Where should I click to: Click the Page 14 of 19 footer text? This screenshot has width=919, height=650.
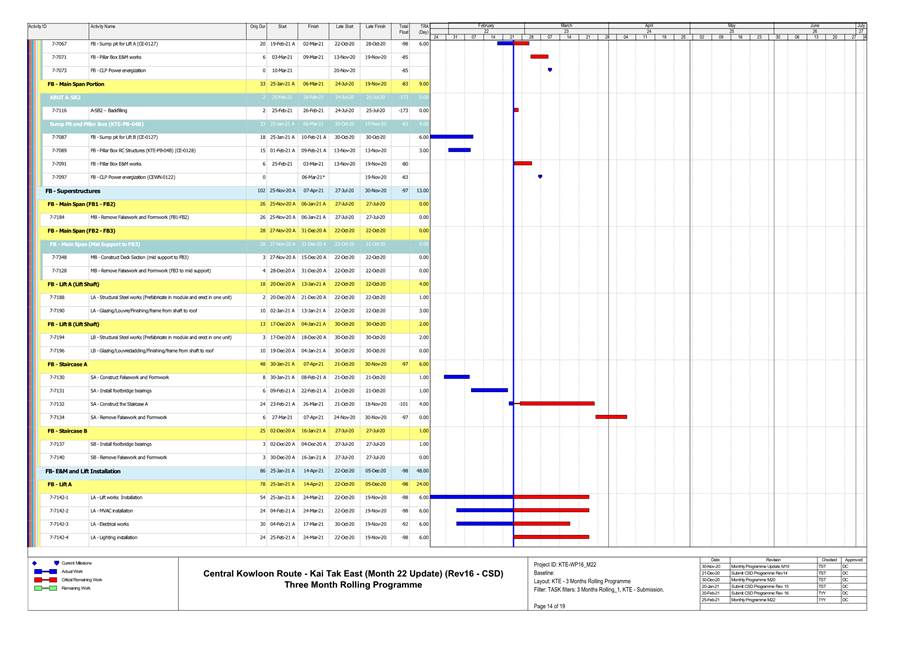tap(549, 606)
